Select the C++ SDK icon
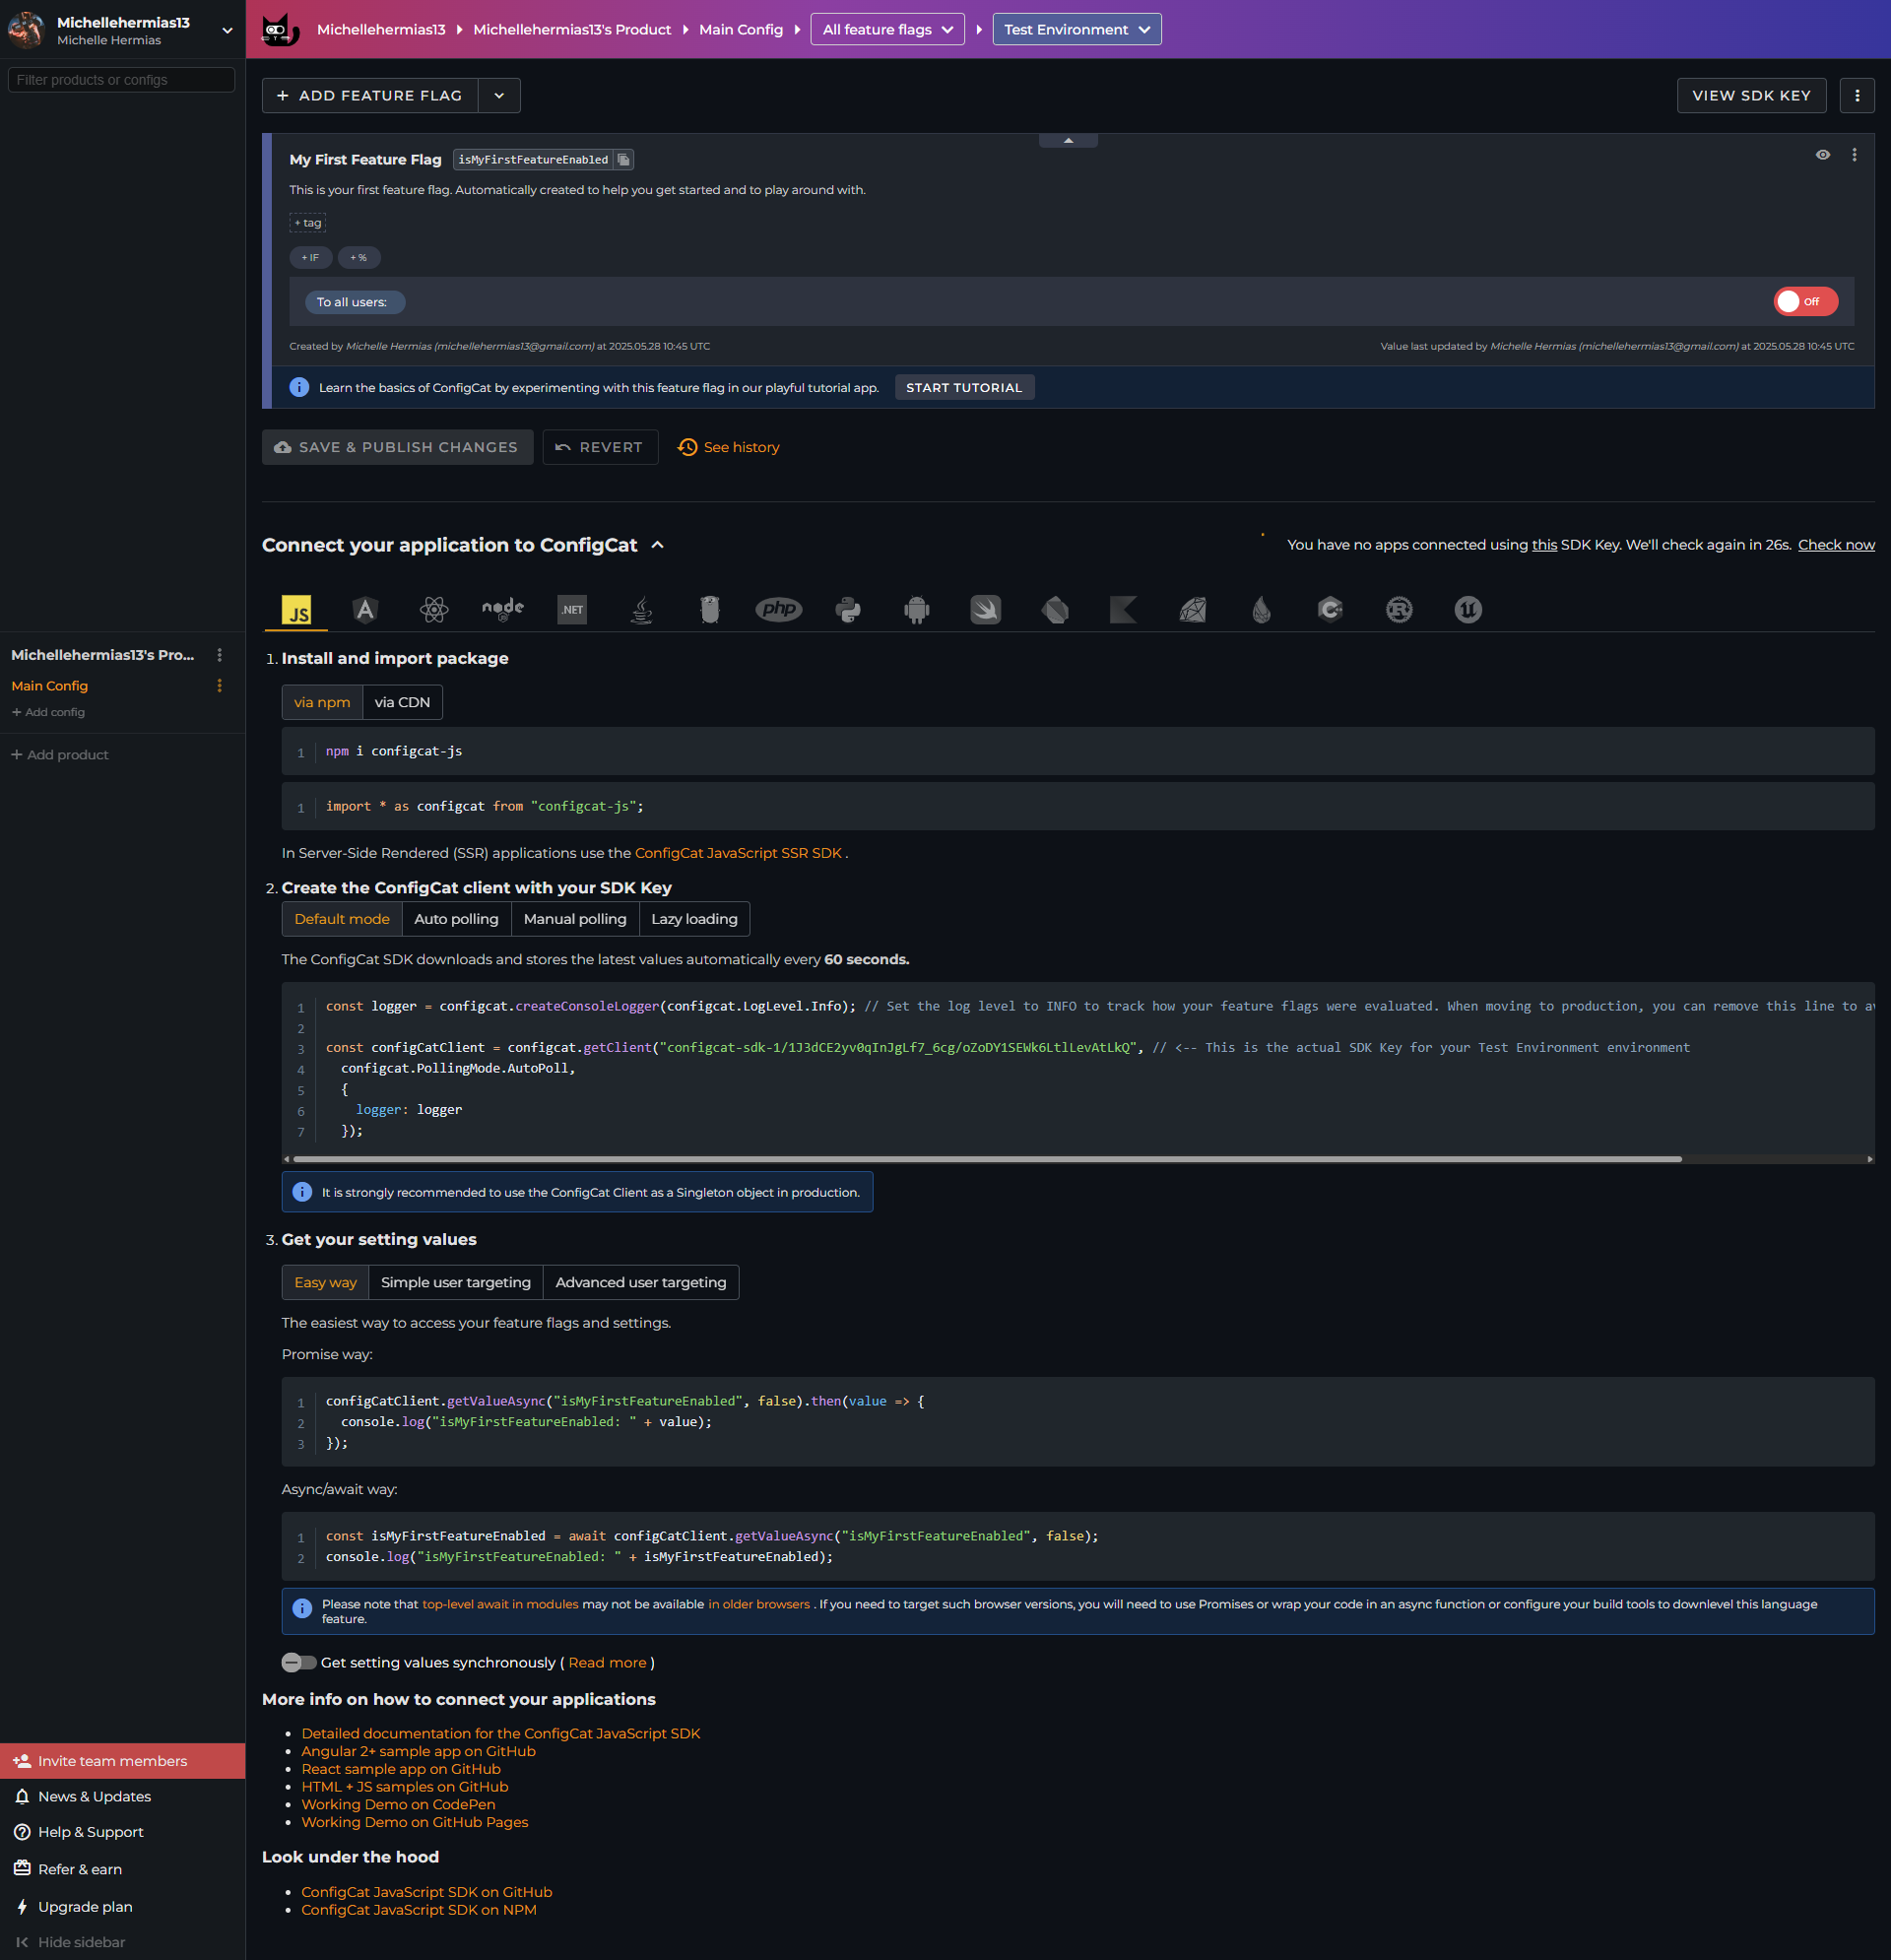 click(x=1330, y=609)
